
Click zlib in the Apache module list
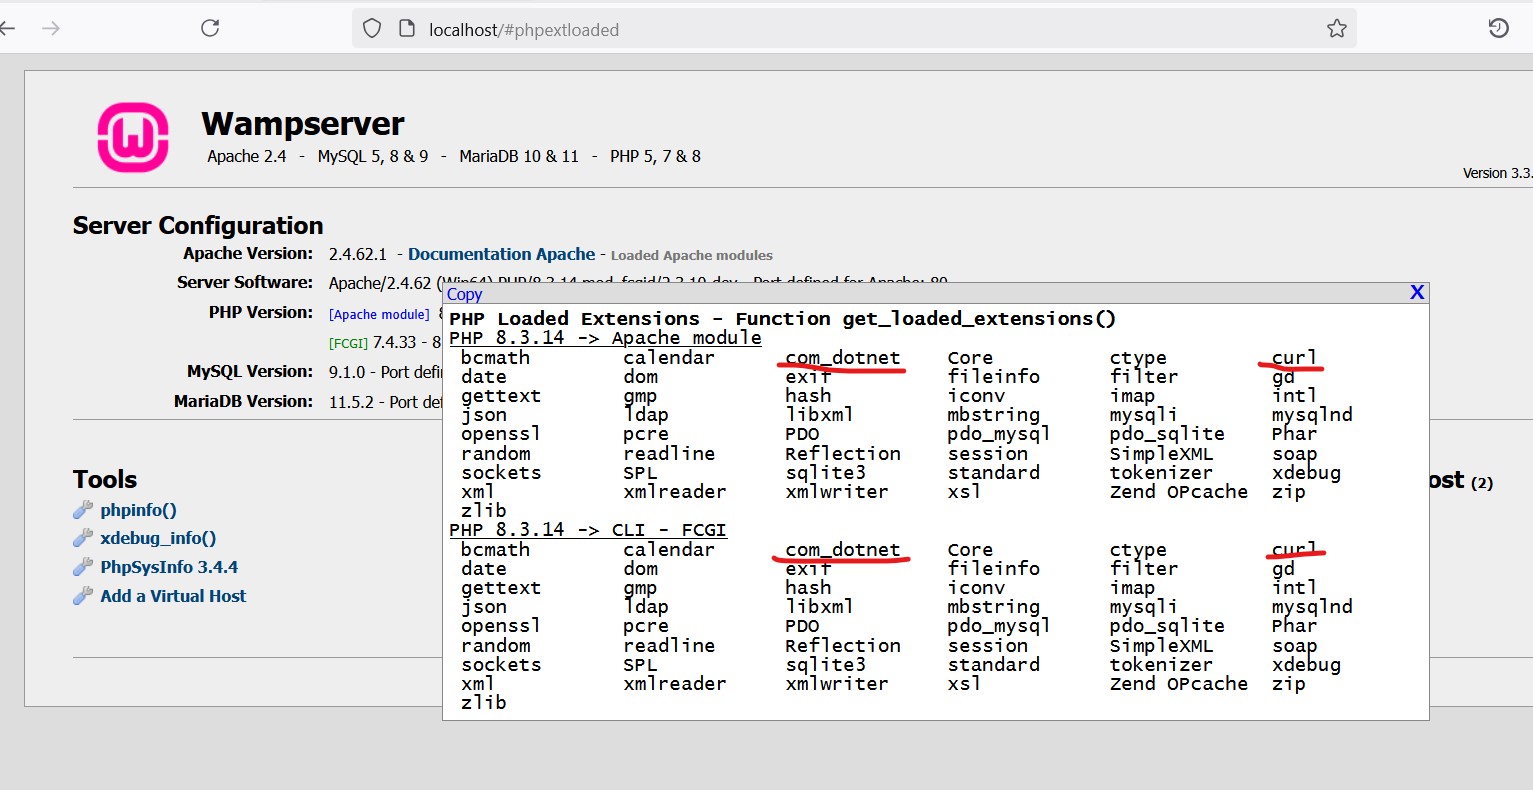[x=484, y=511]
